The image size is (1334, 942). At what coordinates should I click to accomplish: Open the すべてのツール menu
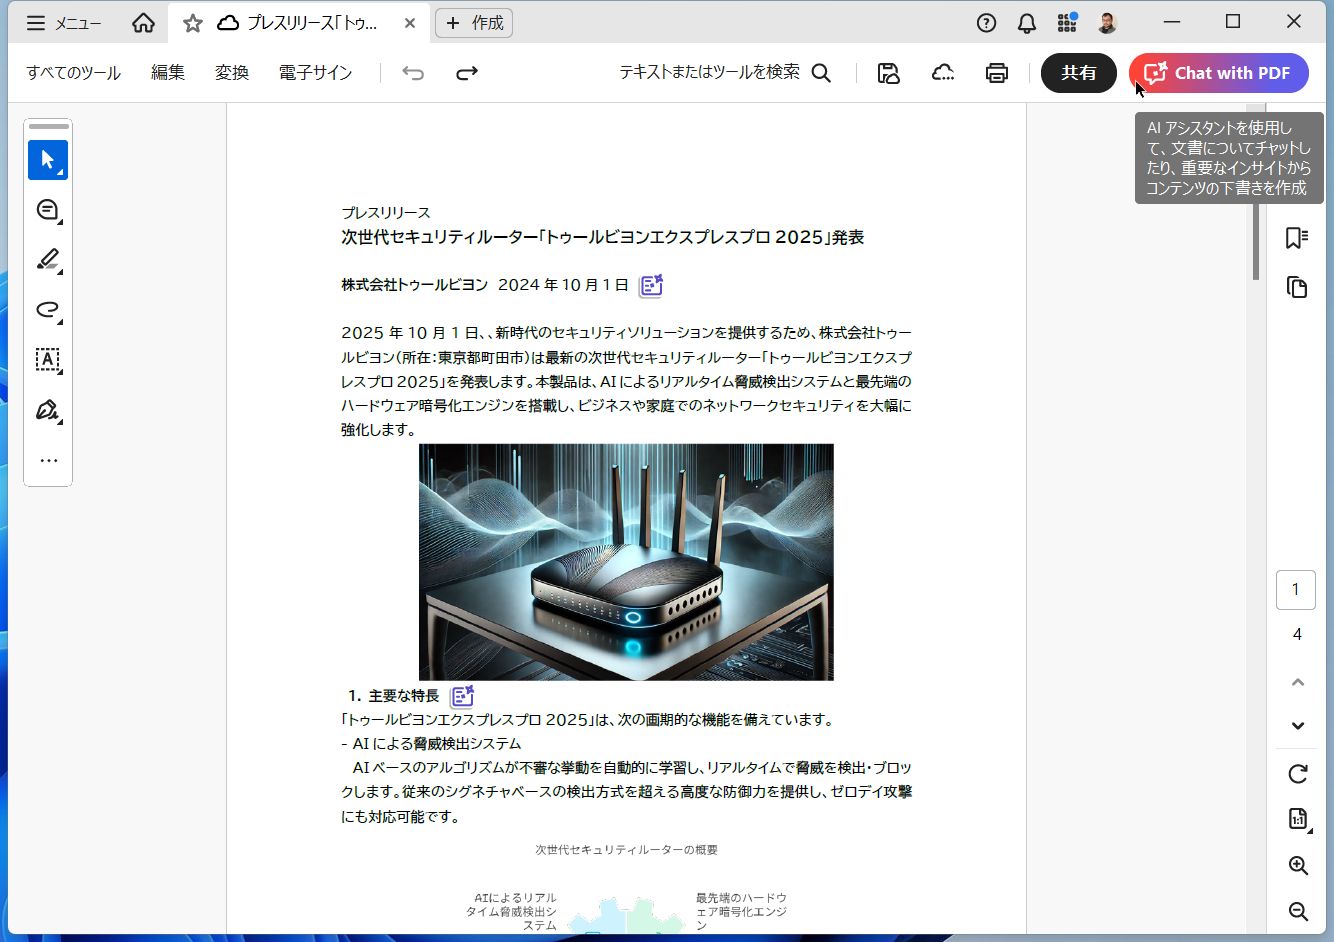point(73,73)
